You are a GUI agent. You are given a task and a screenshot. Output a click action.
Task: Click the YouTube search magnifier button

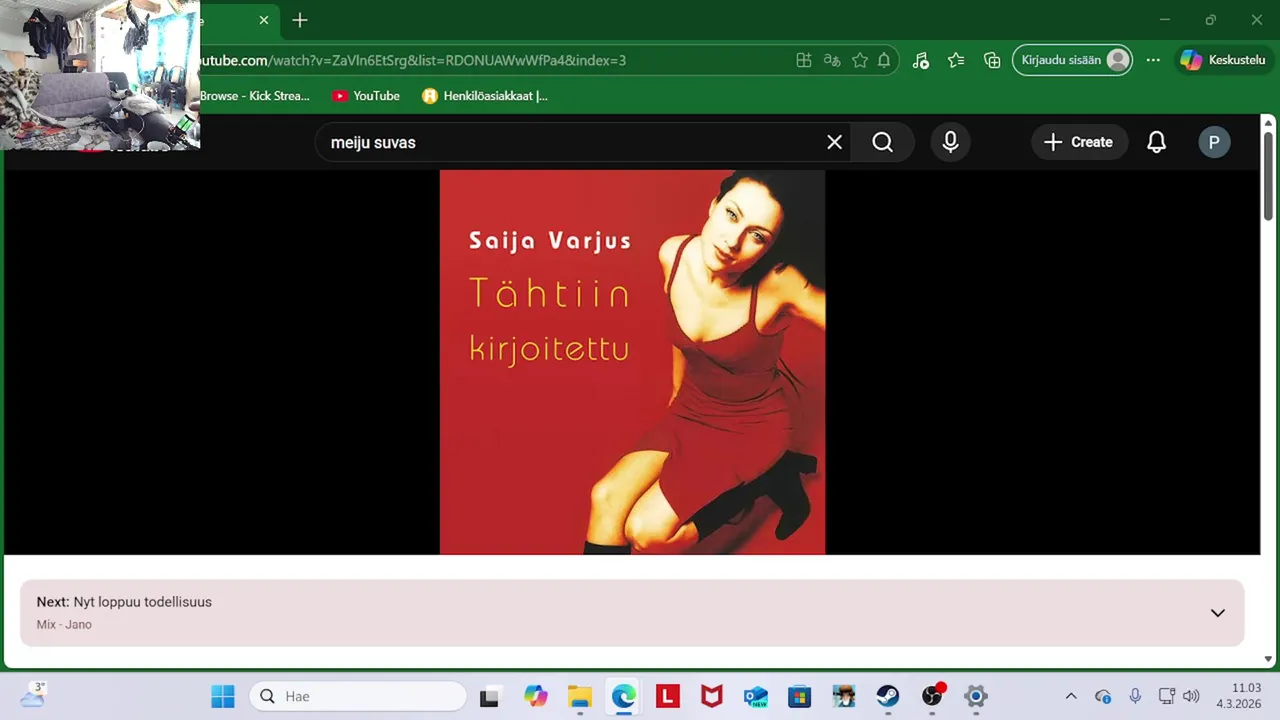[882, 142]
